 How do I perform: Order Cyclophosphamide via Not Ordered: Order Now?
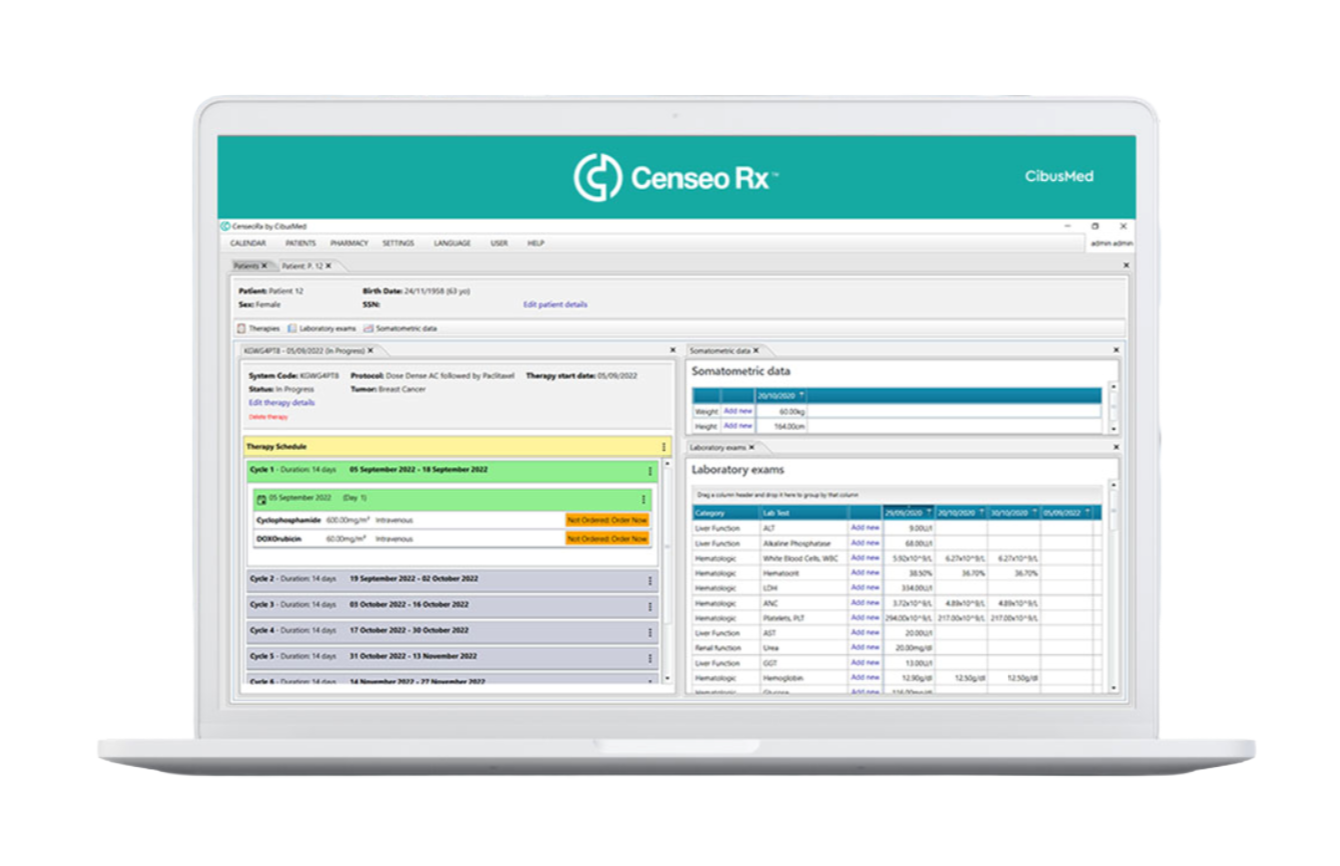click(x=607, y=520)
